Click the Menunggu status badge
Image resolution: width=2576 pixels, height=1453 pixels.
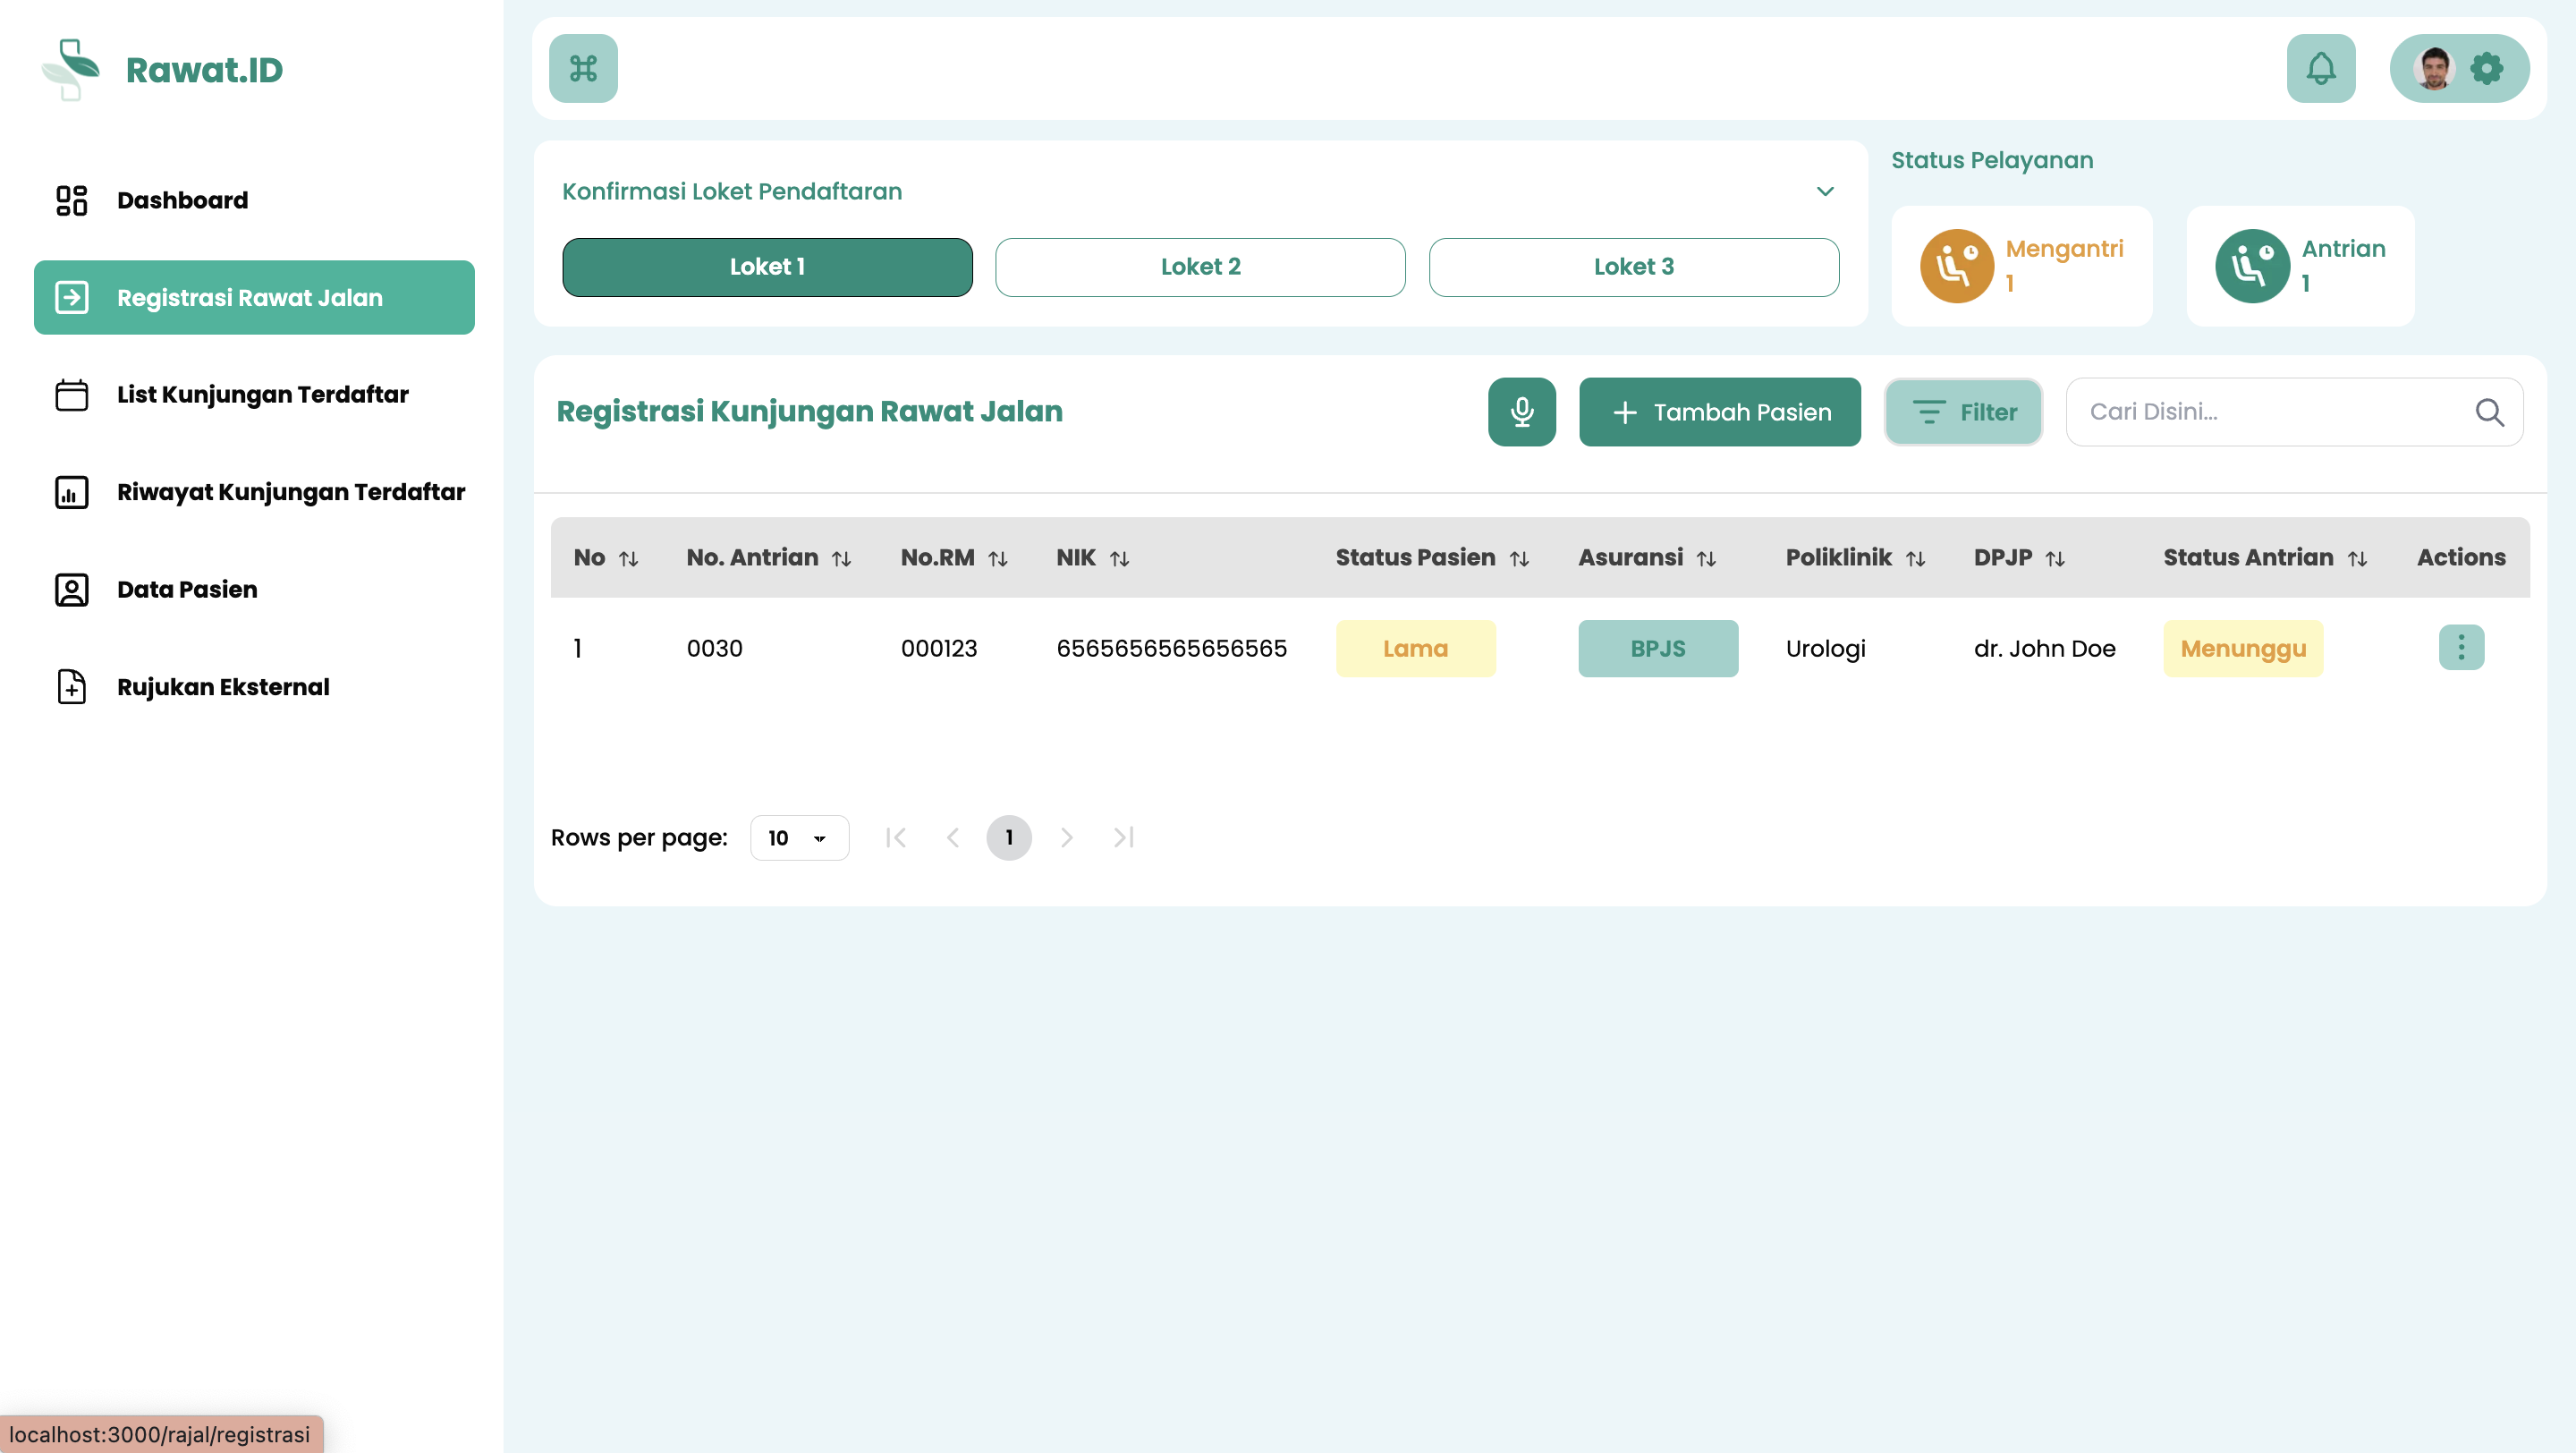click(2243, 648)
